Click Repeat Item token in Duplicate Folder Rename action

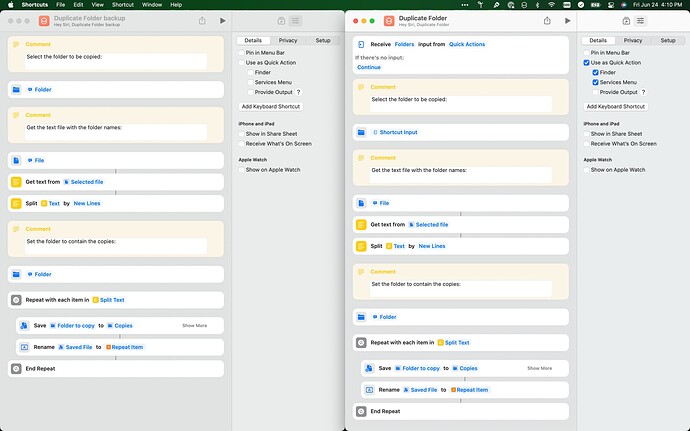pyautogui.click(x=470, y=390)
